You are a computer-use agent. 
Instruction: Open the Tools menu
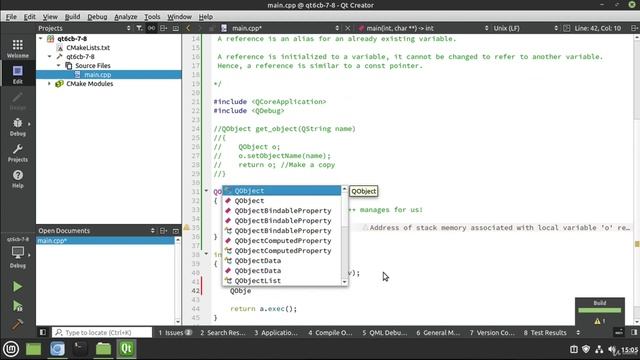[152, 17]
